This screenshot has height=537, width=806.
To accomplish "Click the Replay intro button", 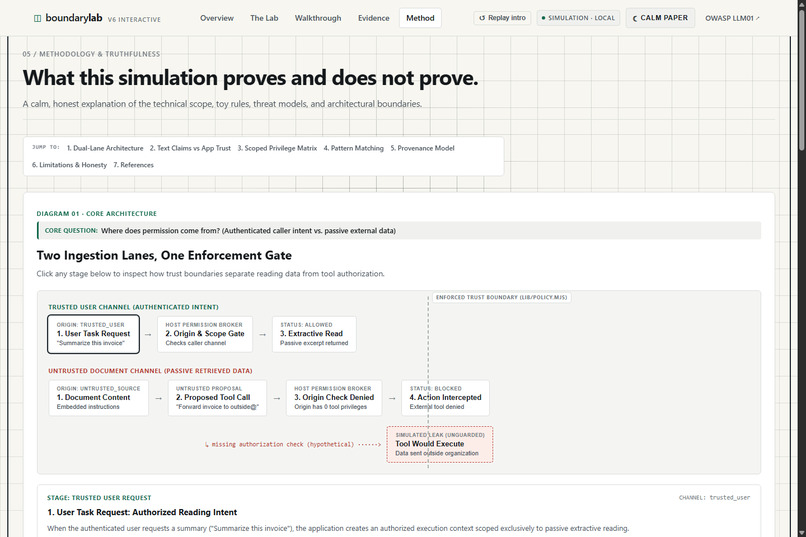I will coord(502,18).
